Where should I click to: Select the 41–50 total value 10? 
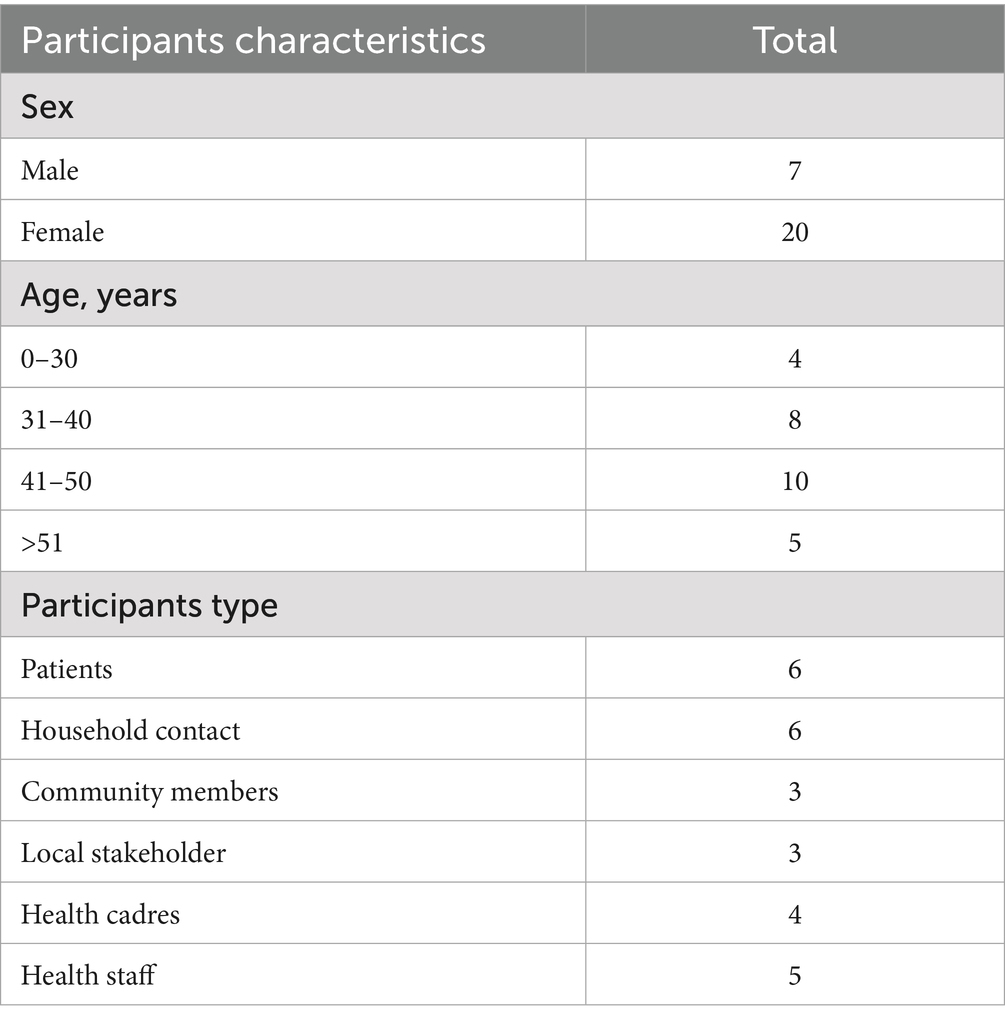[795, 482]
